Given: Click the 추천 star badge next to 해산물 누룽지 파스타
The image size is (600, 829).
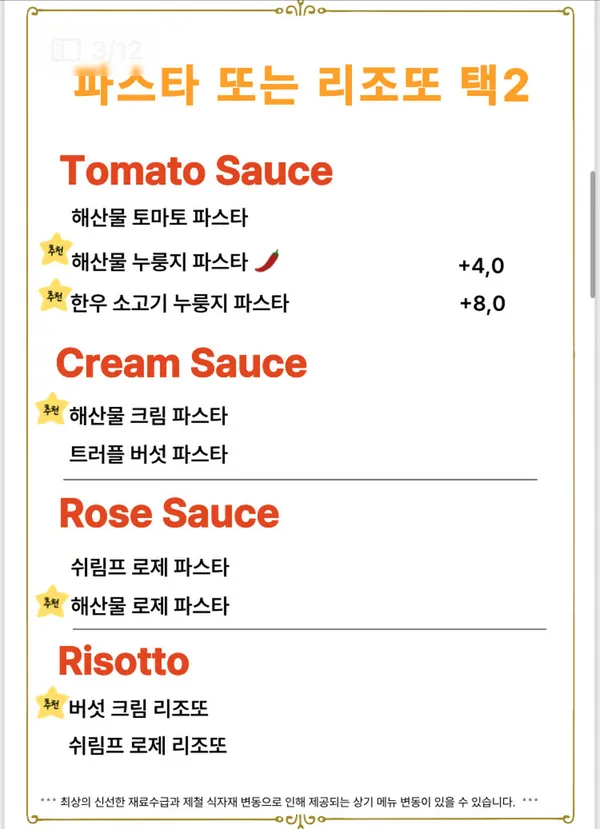Looking at the screenshot, I should point(56,248).
